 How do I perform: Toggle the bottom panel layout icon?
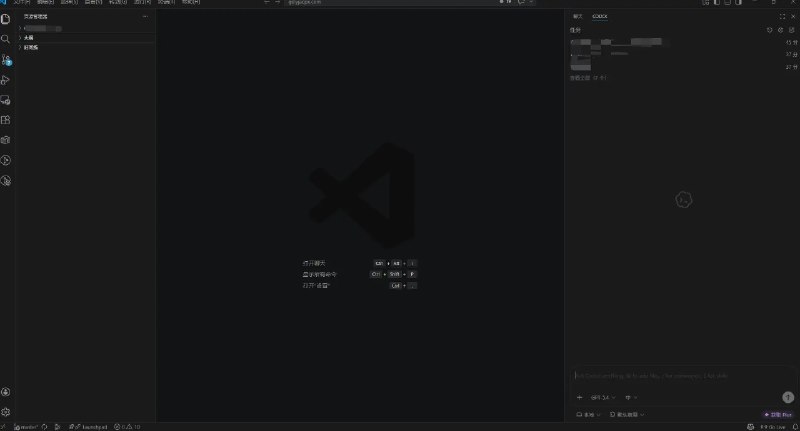(728, 2)
